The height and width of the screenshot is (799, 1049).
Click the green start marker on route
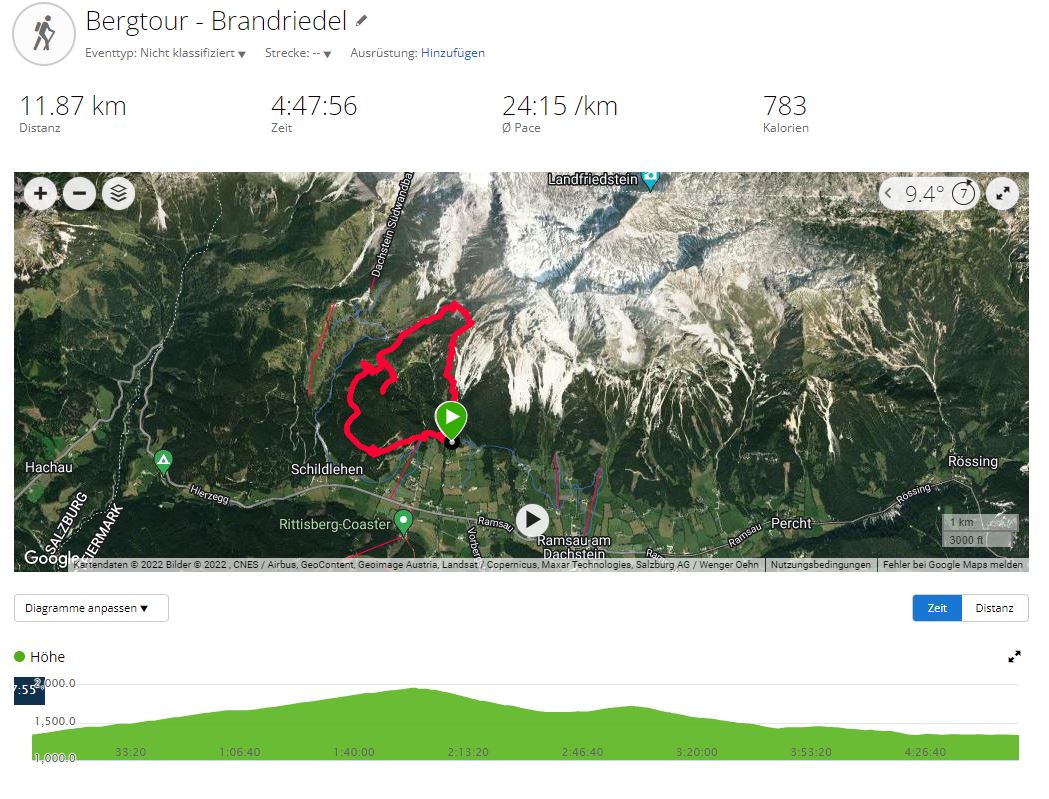(x=452, y=418)
